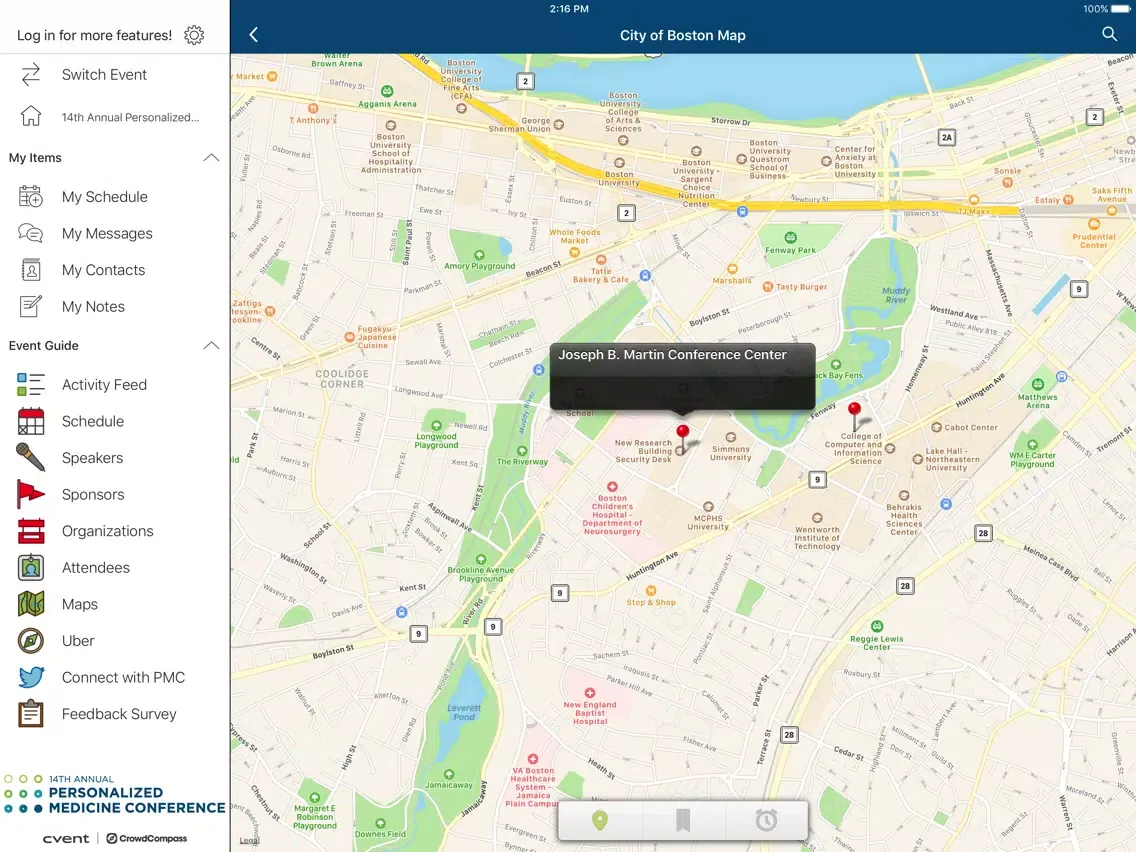Tap the MCPHS University map label

pyautogui.click(x=708, y=522)
